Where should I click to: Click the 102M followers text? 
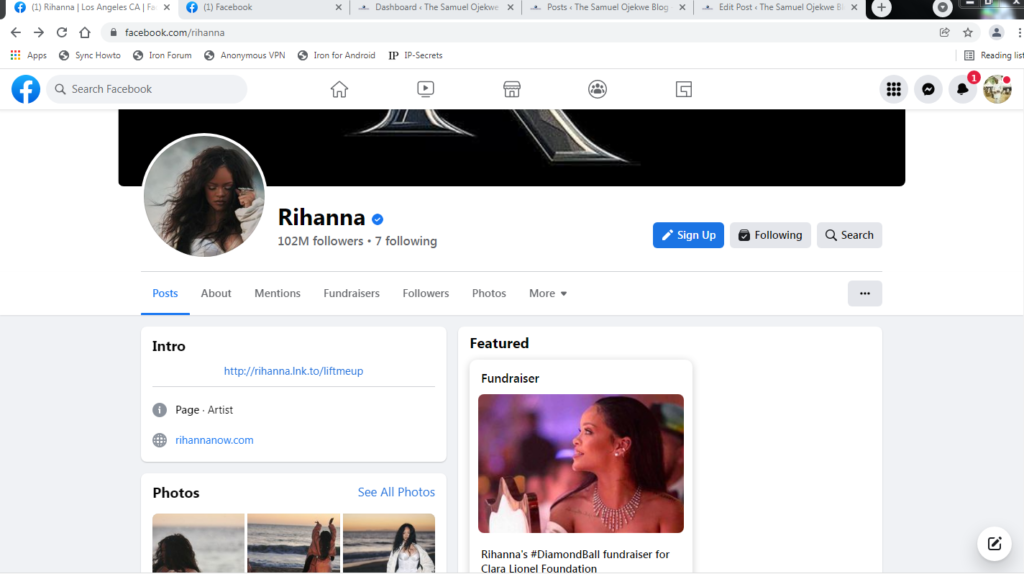pos(320,241)
